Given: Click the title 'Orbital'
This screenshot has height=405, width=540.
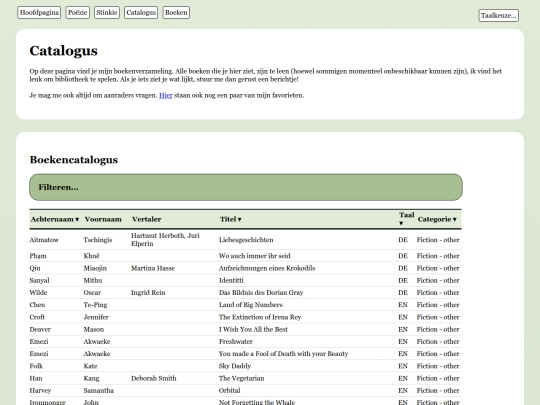Looking at the screenshot, I should 230,391.
